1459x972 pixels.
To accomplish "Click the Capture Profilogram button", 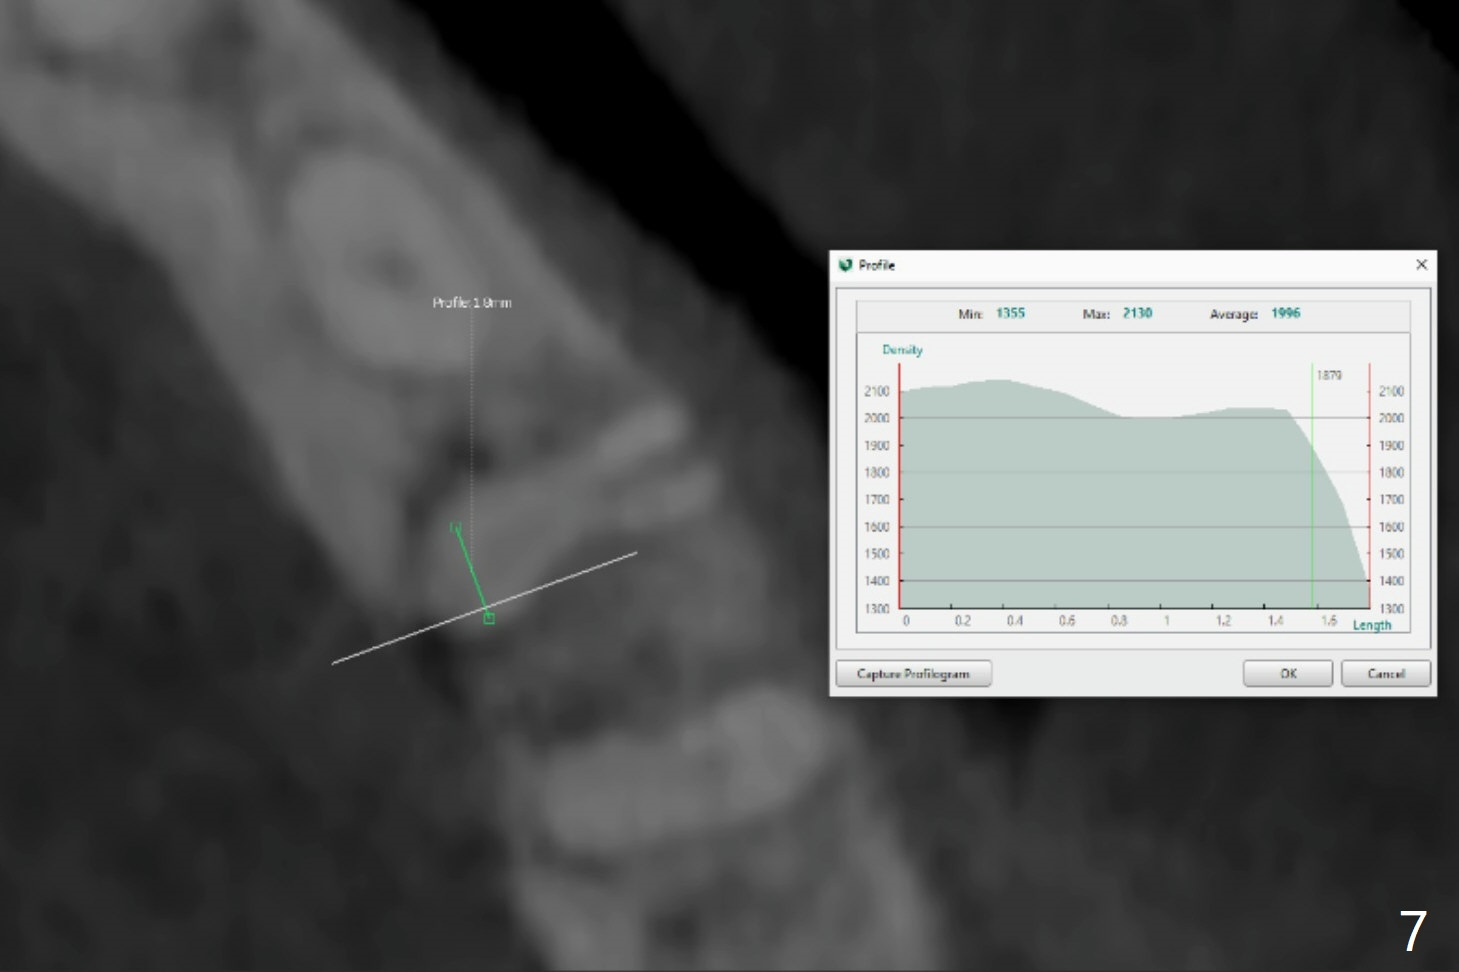I will click(913, 674).
